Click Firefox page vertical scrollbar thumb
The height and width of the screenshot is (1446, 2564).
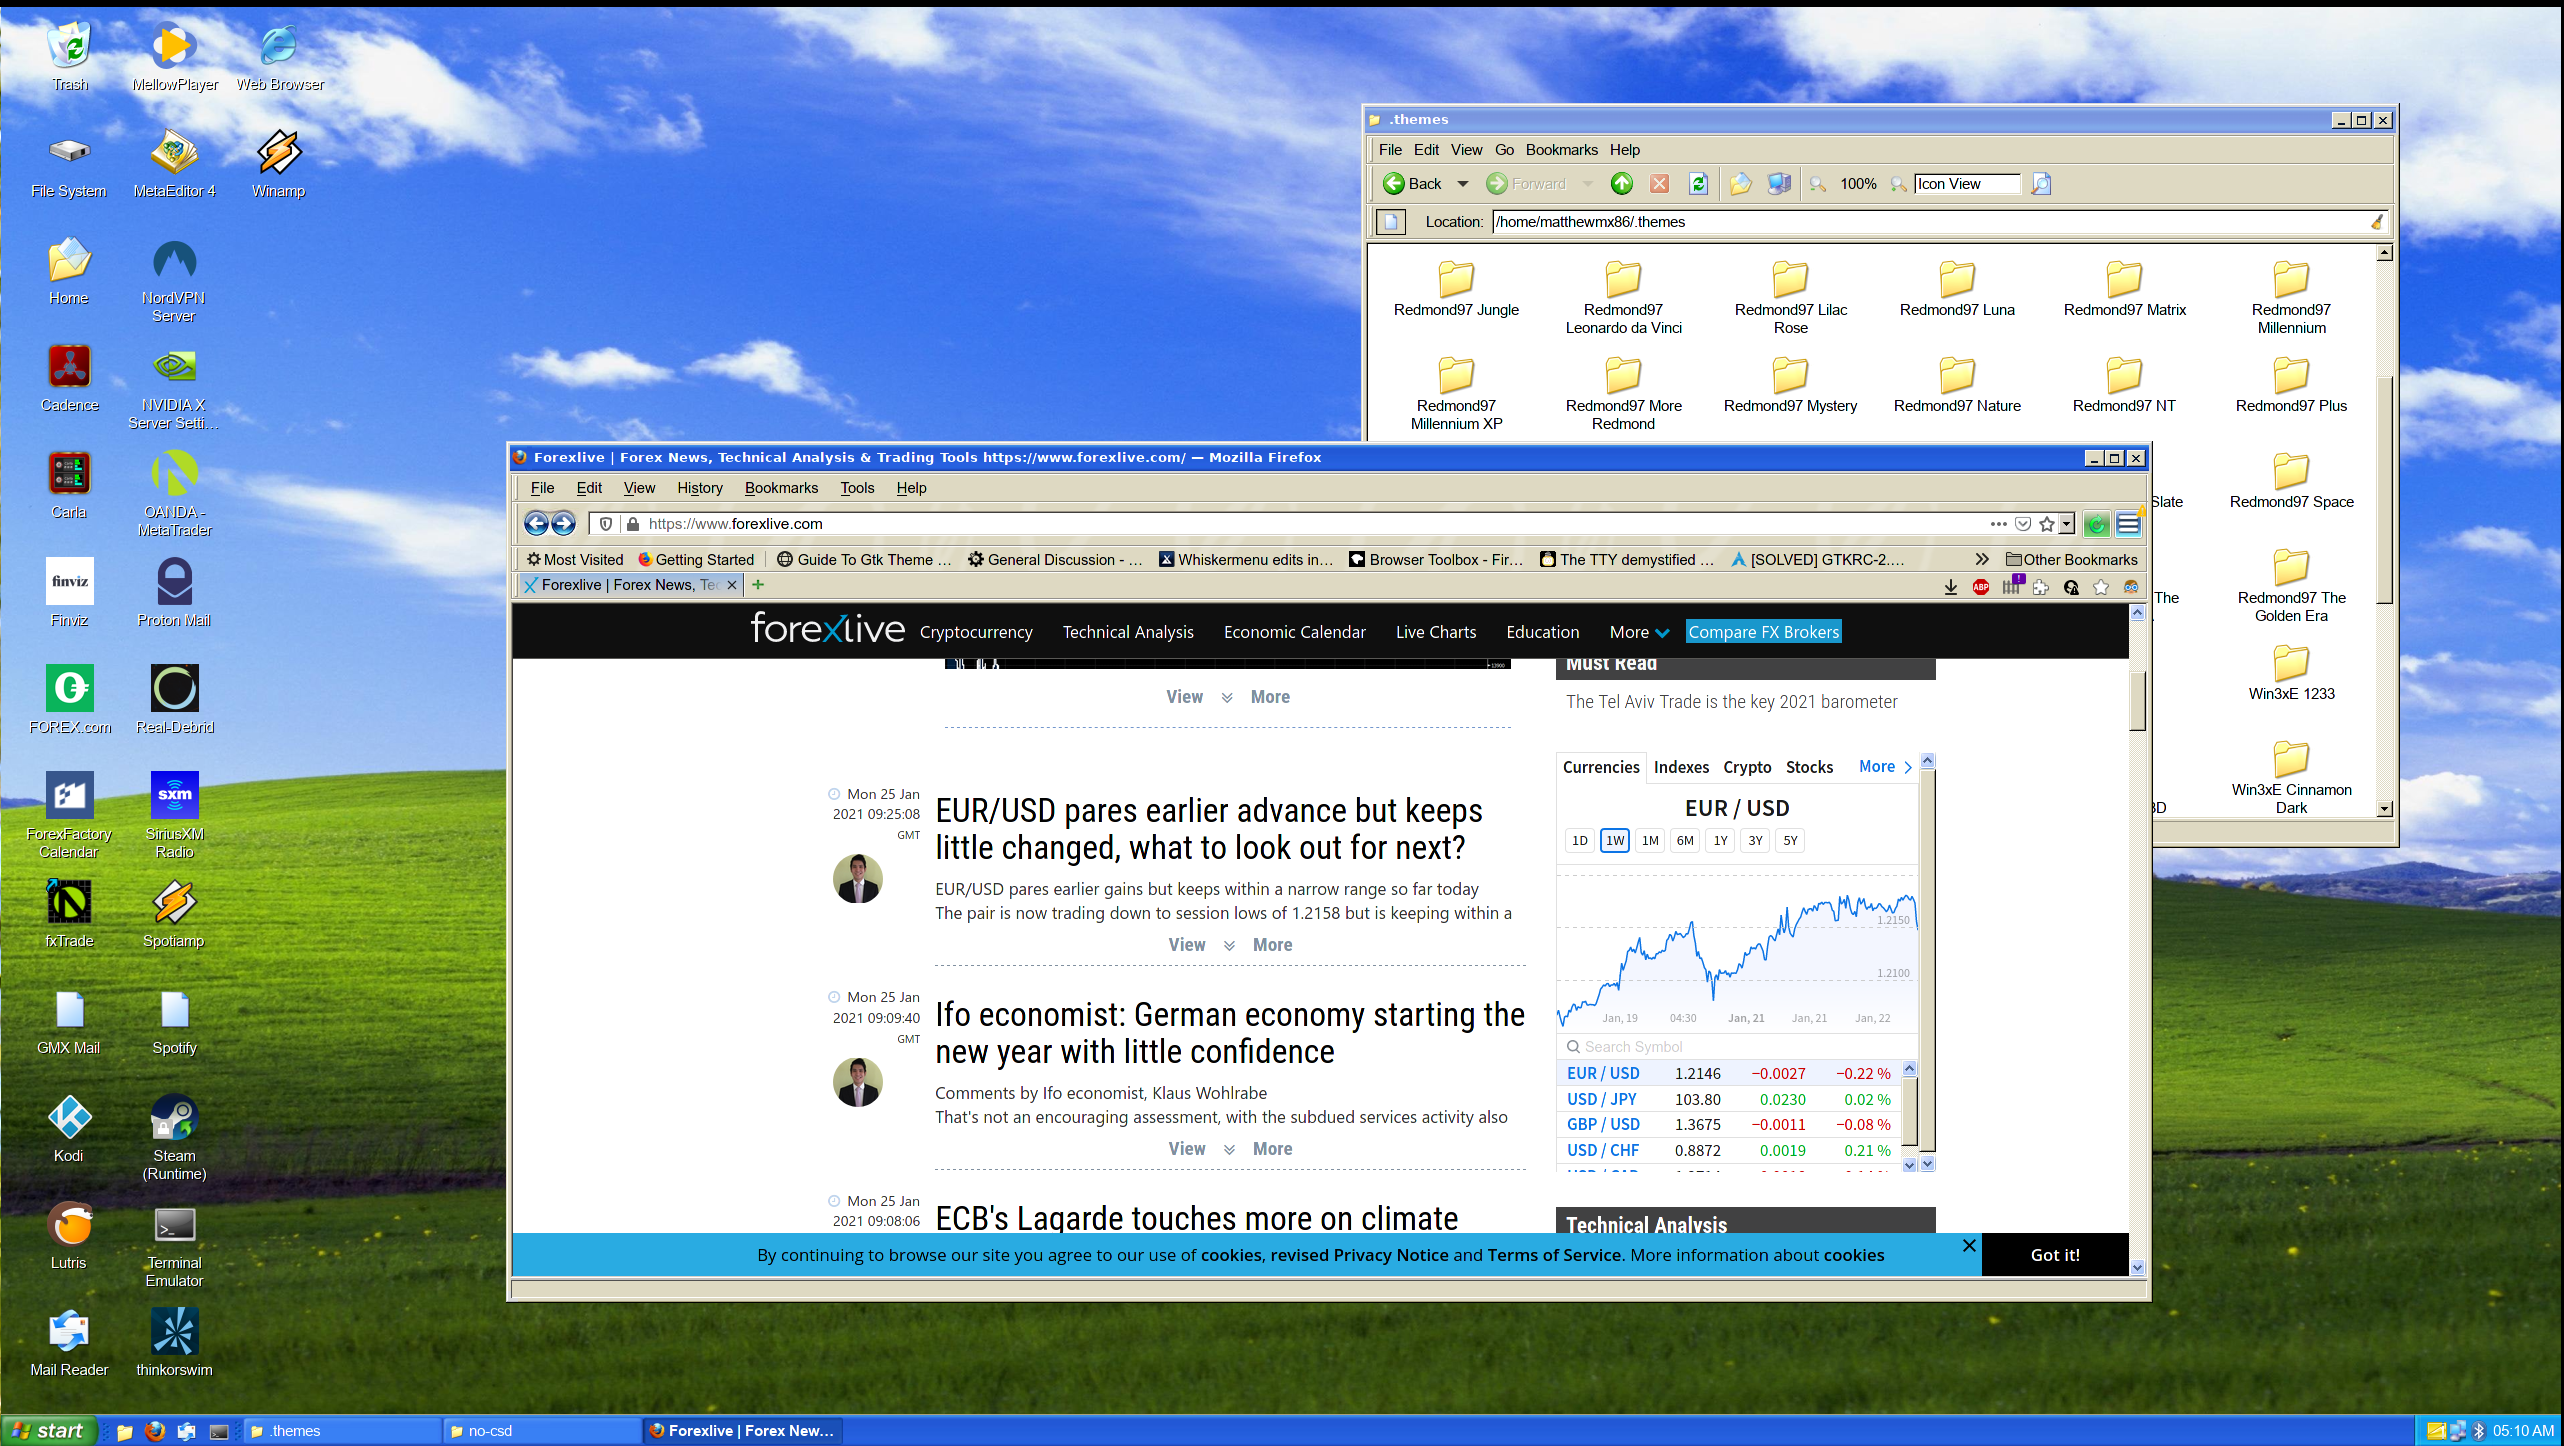point(2138,701)
